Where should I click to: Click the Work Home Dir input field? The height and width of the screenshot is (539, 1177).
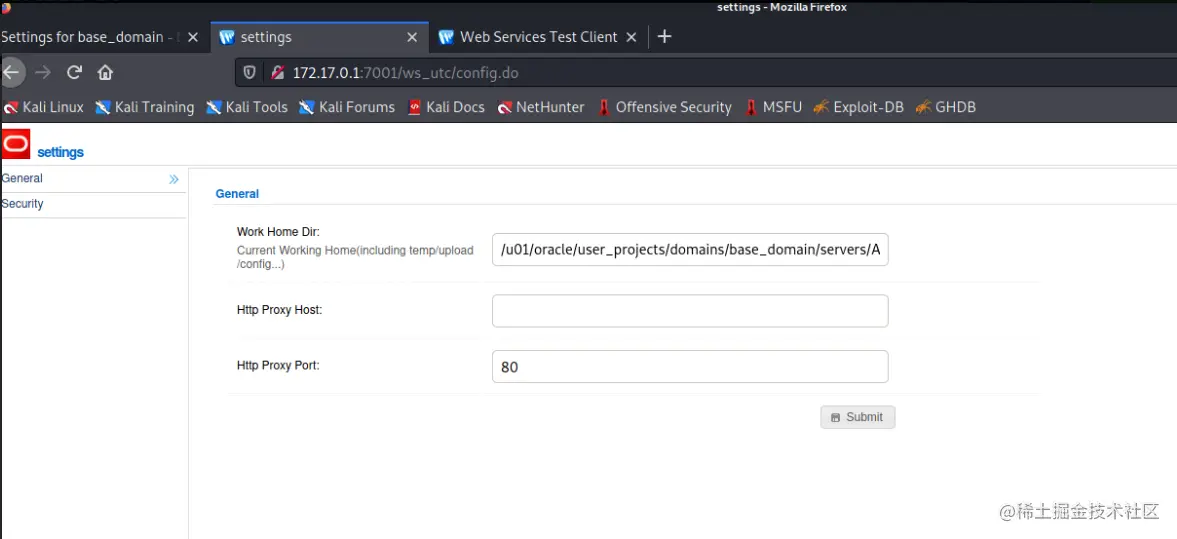point(690,249)
